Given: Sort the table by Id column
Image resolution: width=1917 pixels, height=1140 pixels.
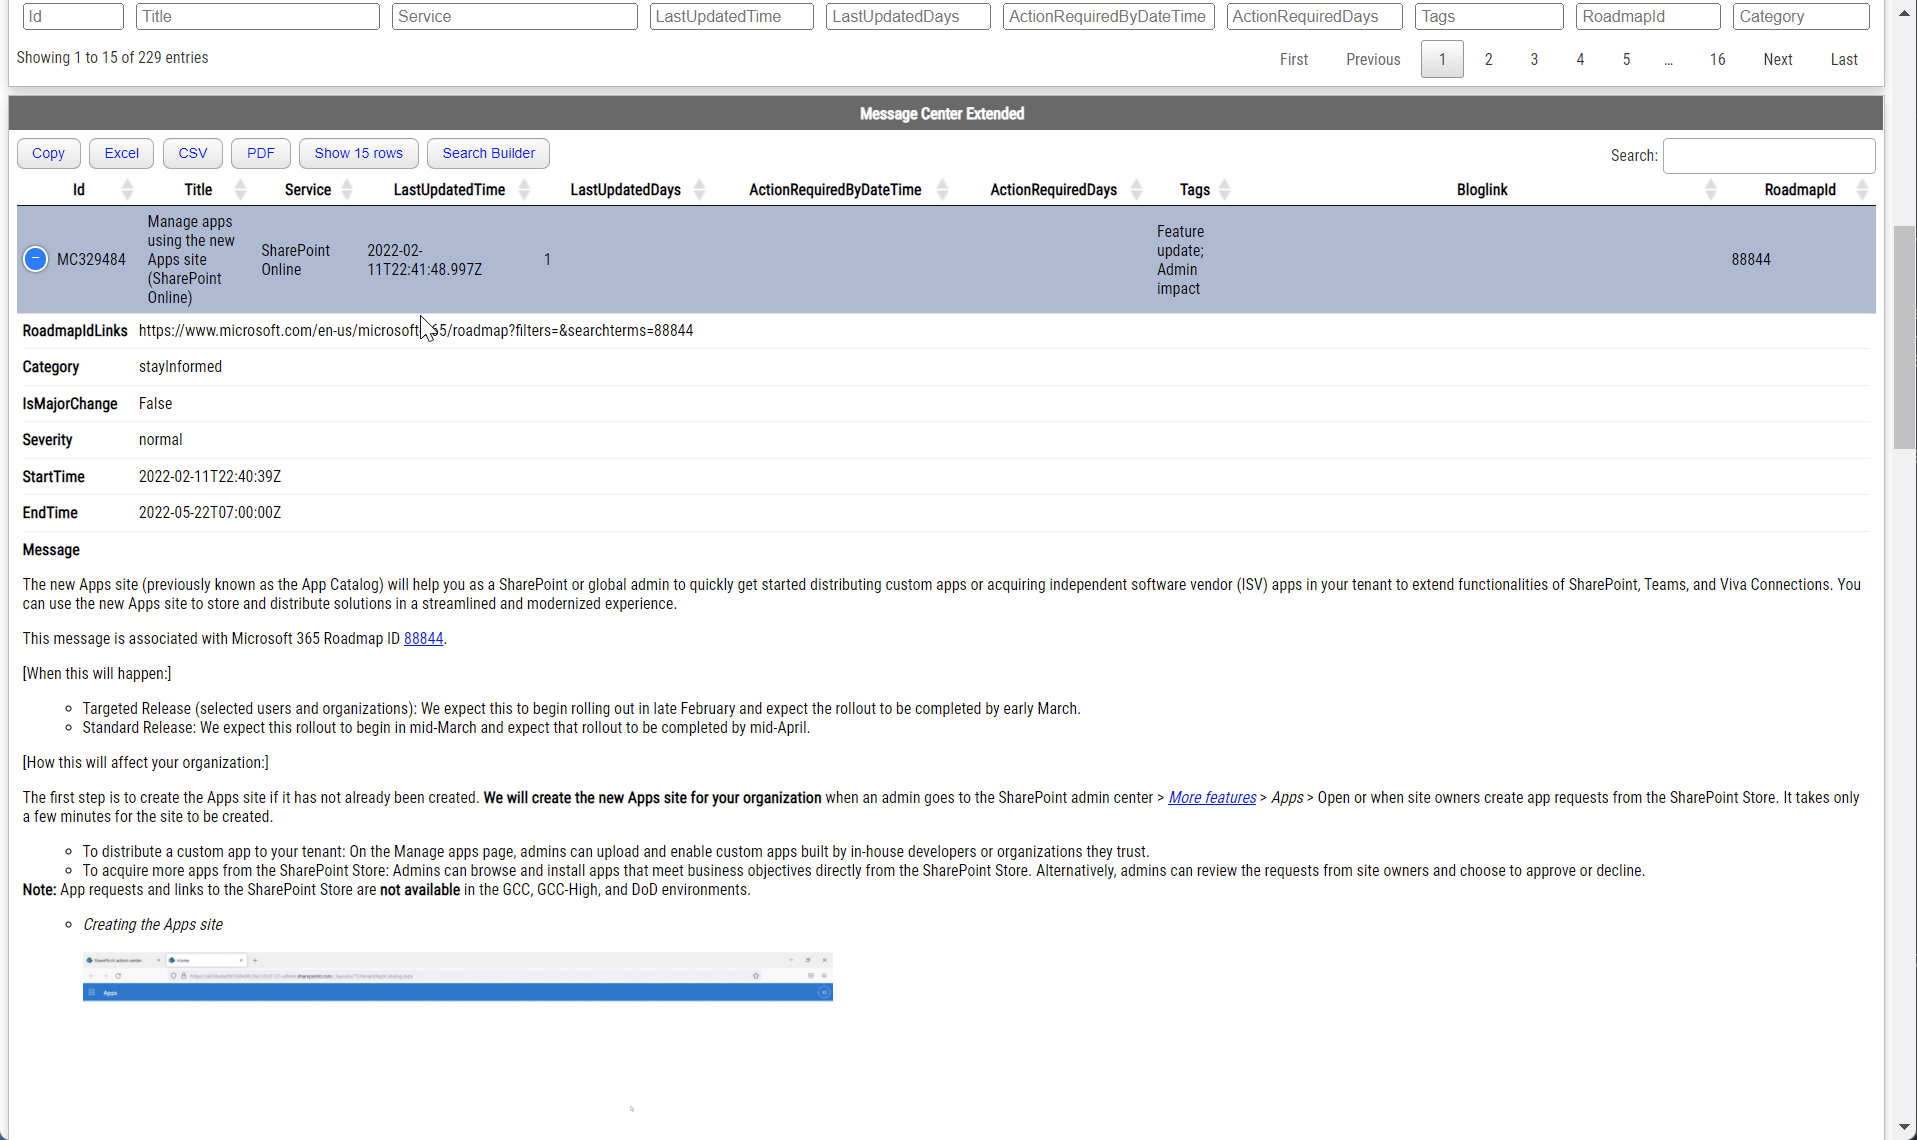Looking at the screenshot, I should point(78,190).
